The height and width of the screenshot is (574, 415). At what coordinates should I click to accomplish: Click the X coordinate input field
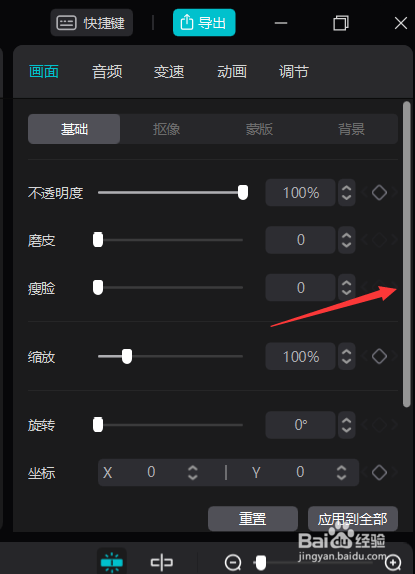(151, 472)
